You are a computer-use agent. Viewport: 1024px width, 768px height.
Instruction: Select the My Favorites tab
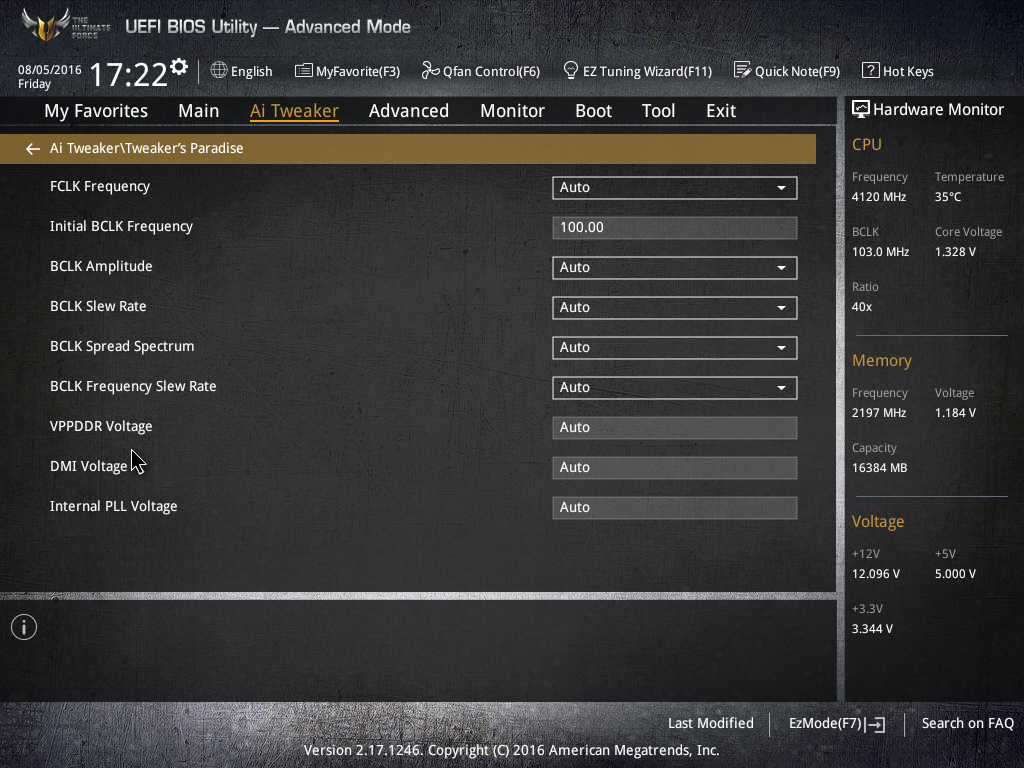pos(96,111)
